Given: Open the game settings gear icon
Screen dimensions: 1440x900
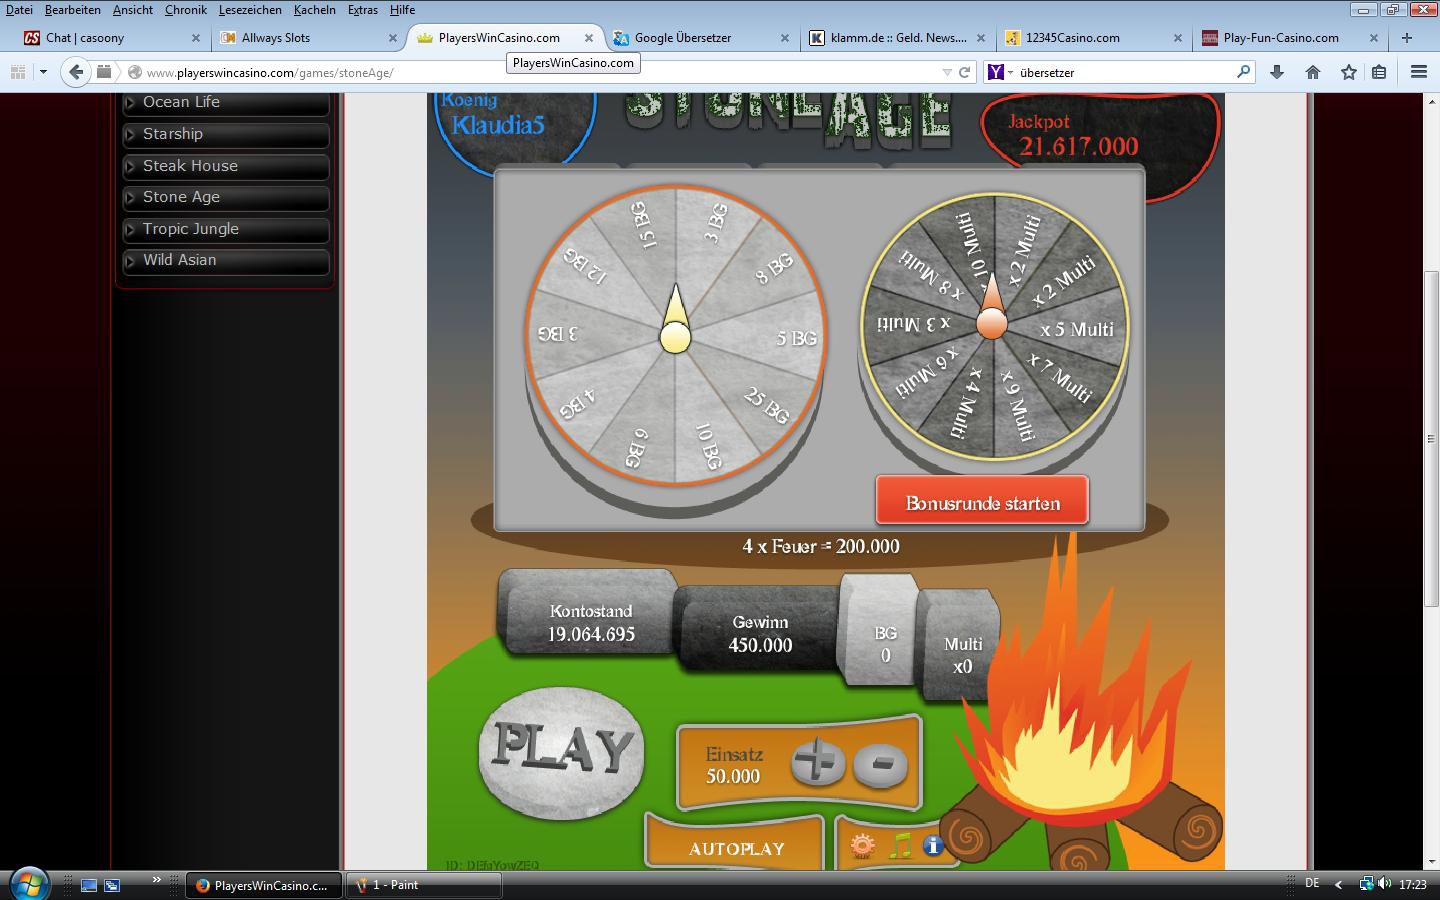Looking at the screenshot, I should (x=862, y=847).
